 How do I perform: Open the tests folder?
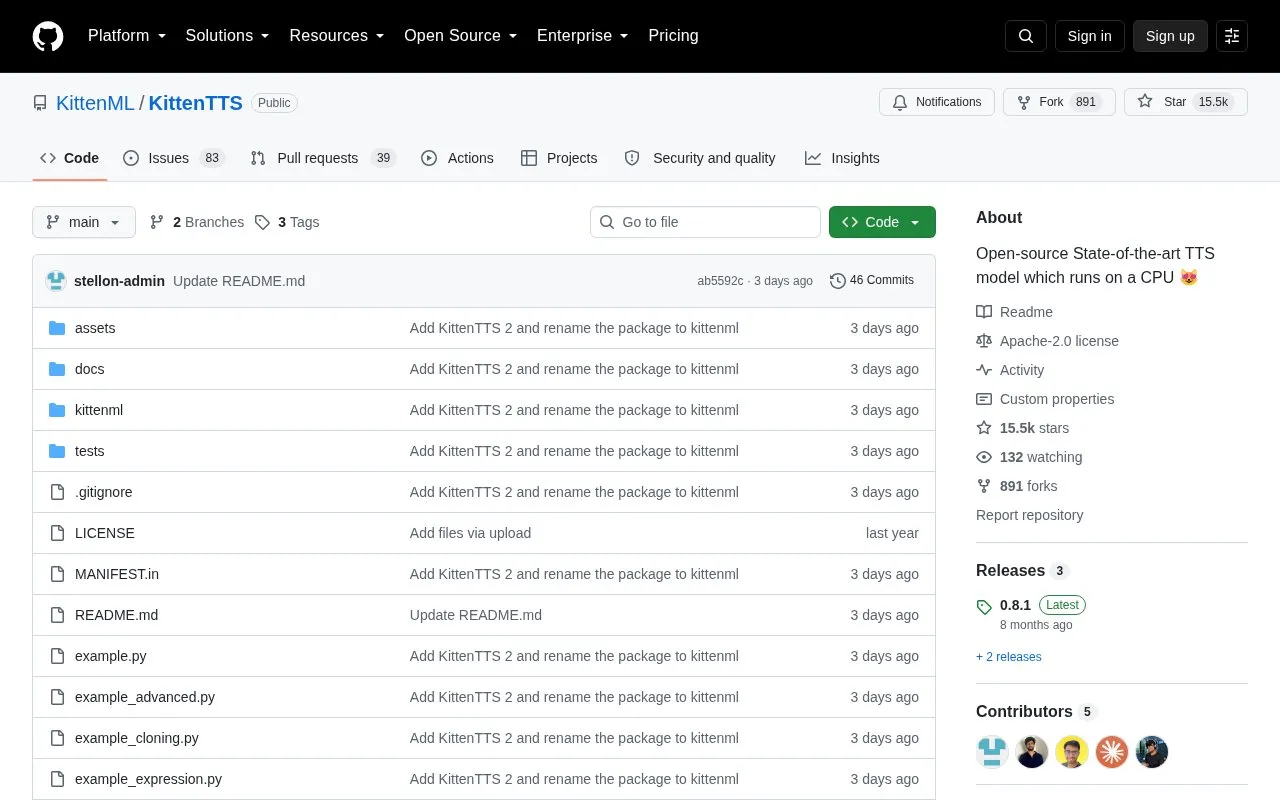pos(89,451)
